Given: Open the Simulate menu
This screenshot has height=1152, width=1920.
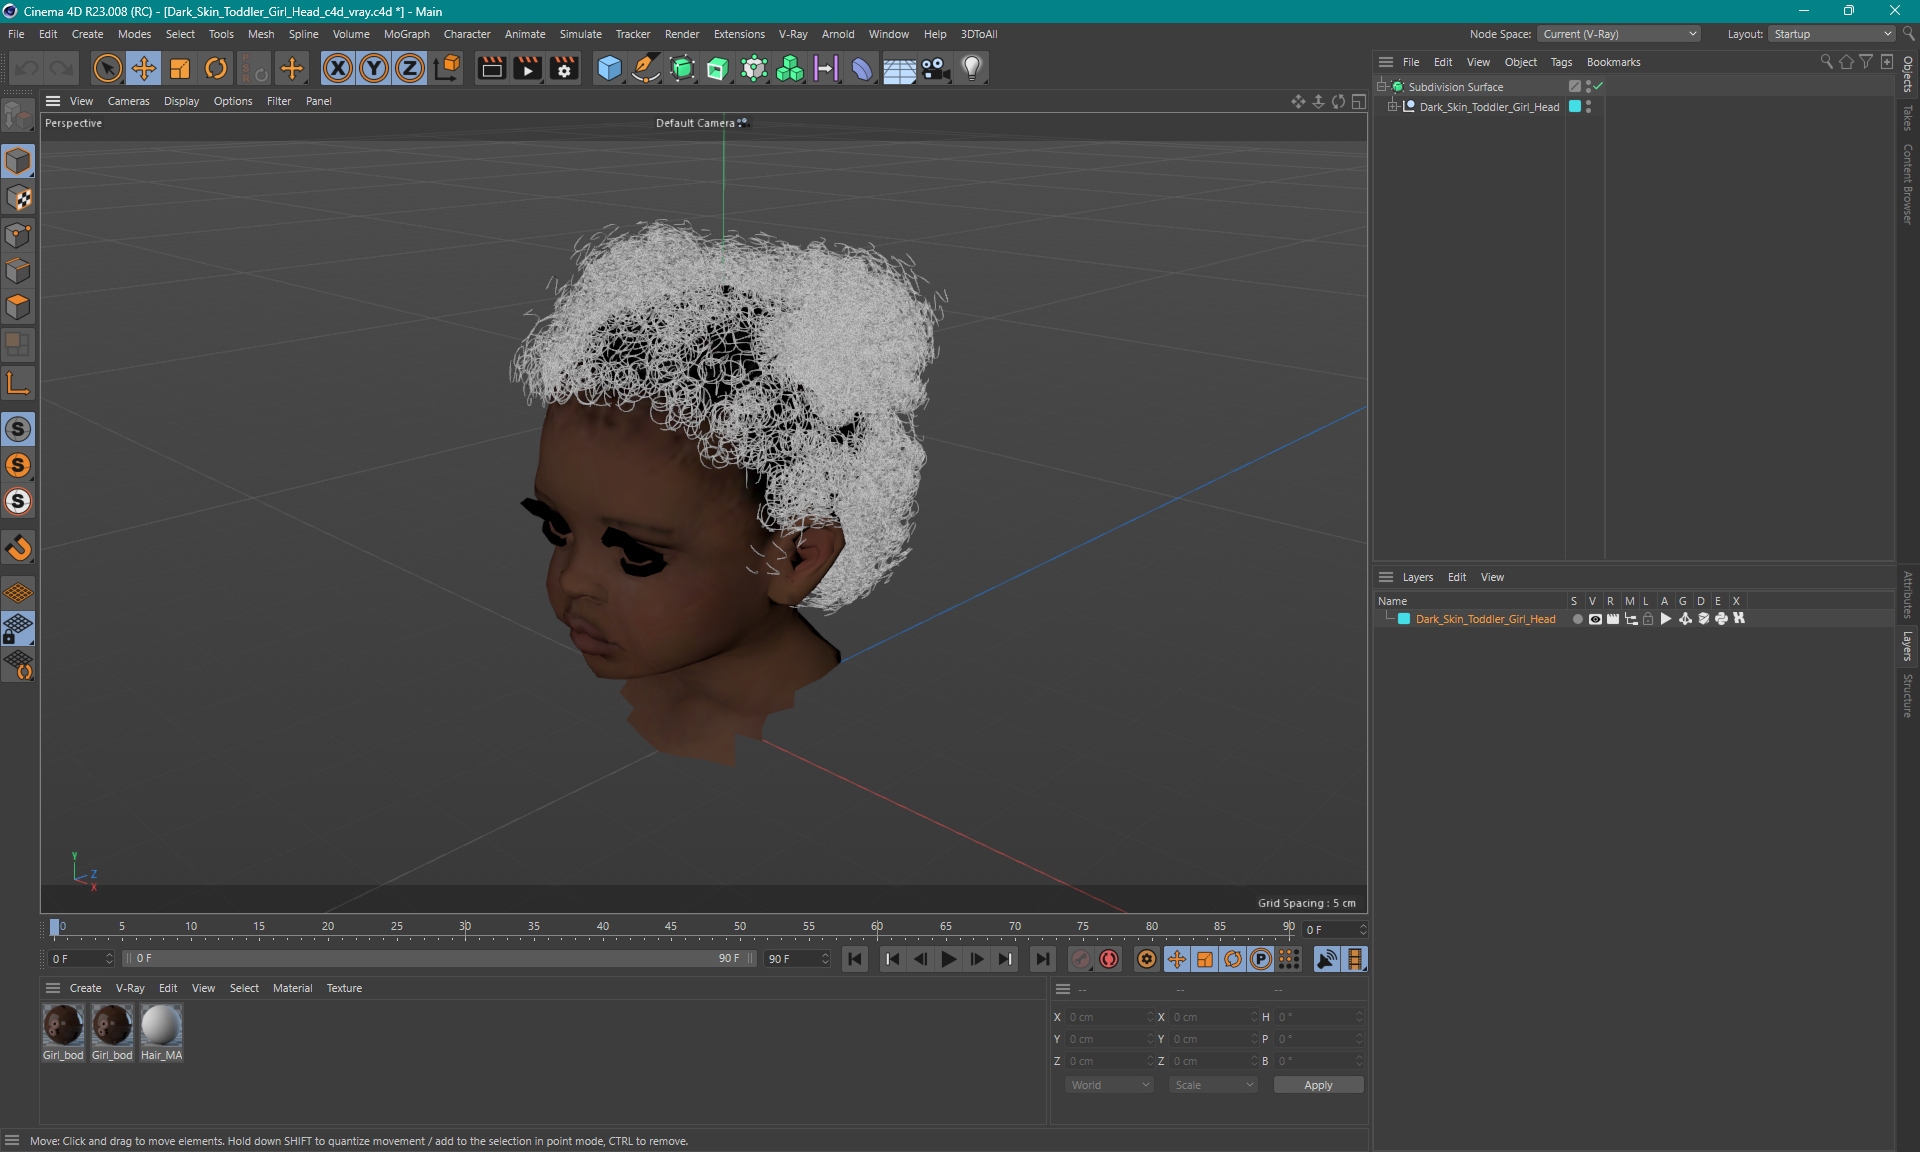Looking at the screenshot, I should coord(580,34).
